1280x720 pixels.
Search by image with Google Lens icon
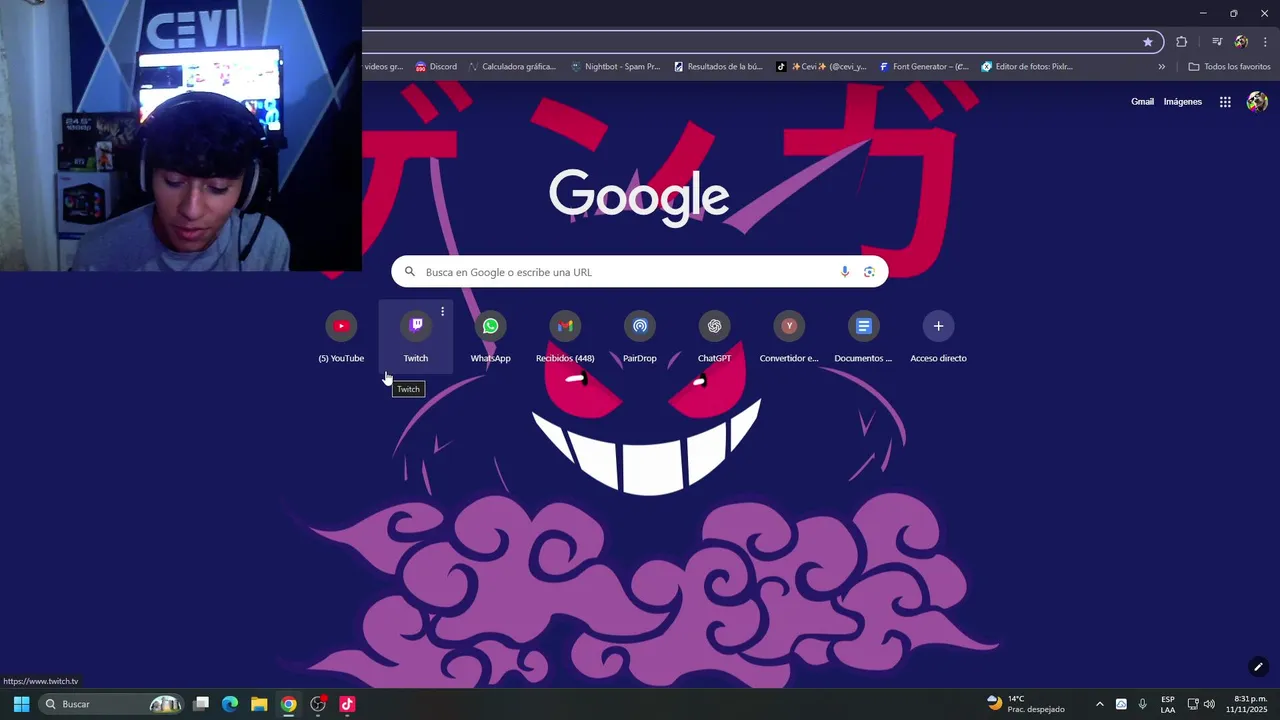[x=869, y=272]
